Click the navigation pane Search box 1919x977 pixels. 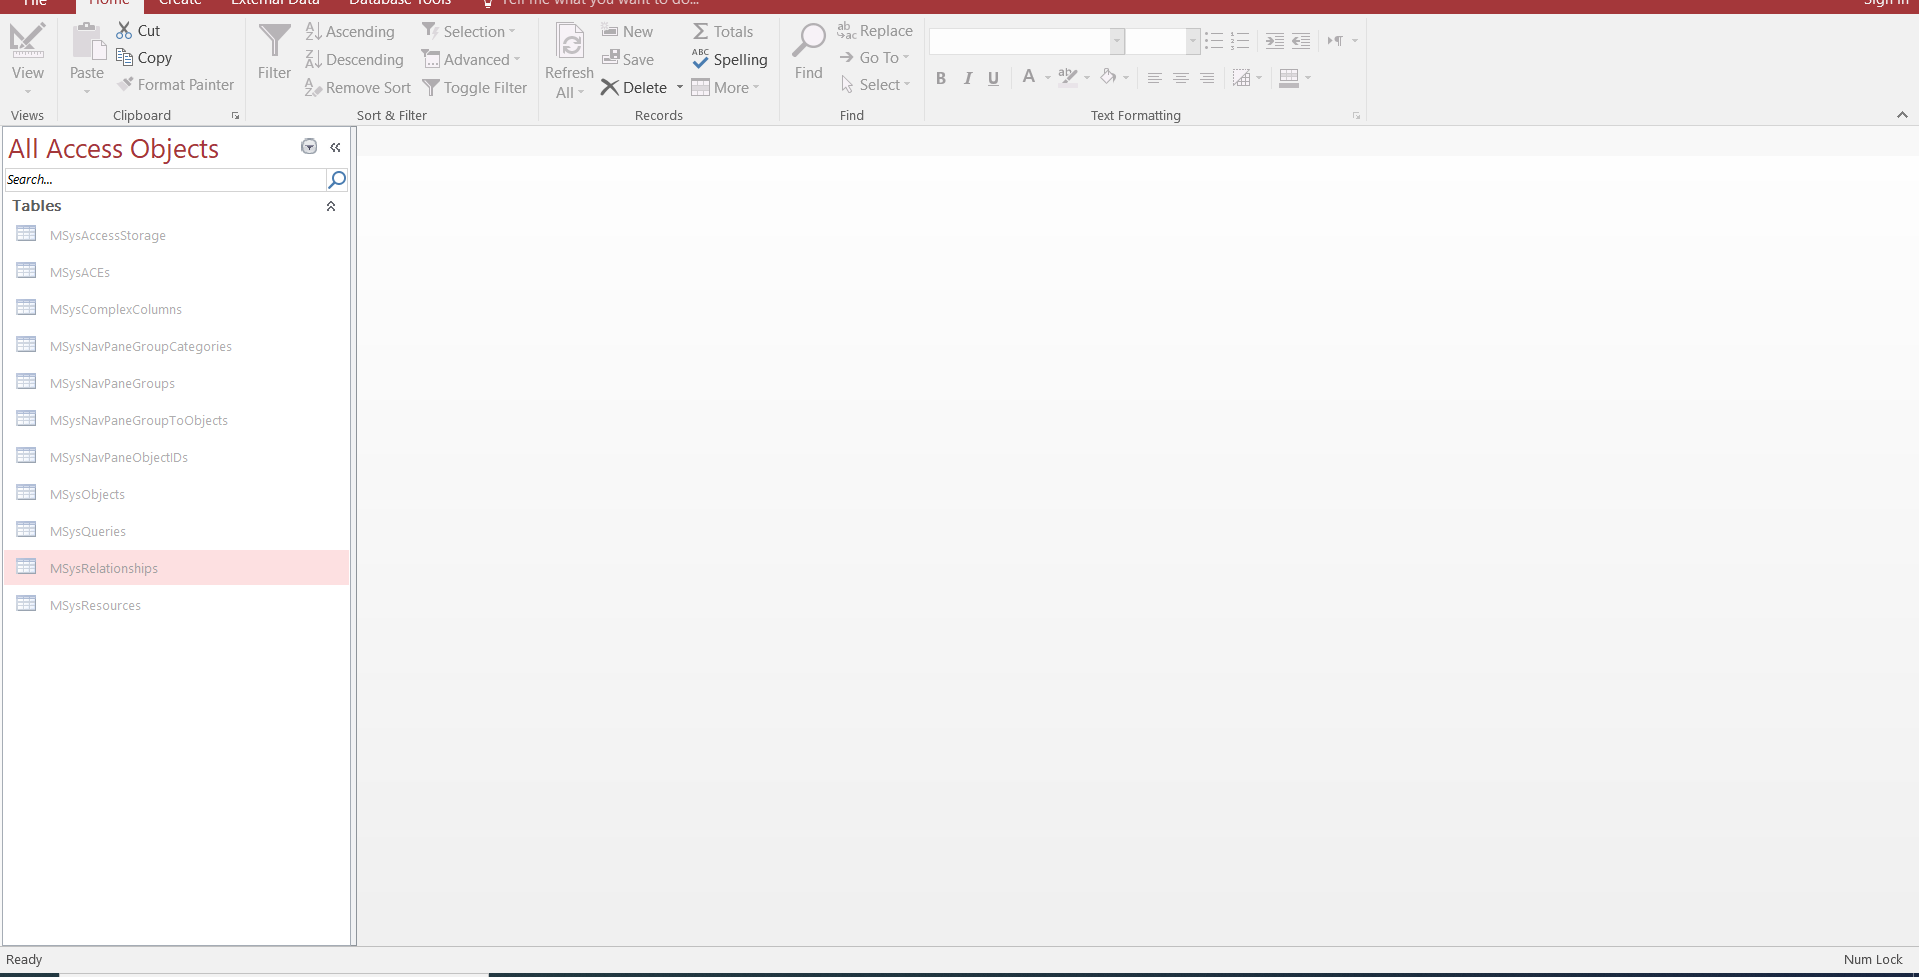pyautogui.click(x=165, y=180)
